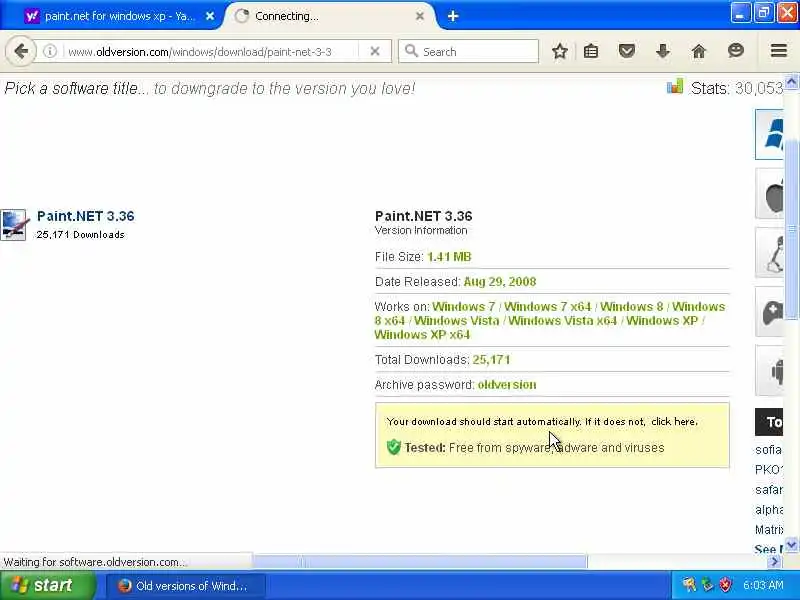Open the Paint.NET 3.36 title link
This screenshot has height=600, width=800.
tap(86, 216)
